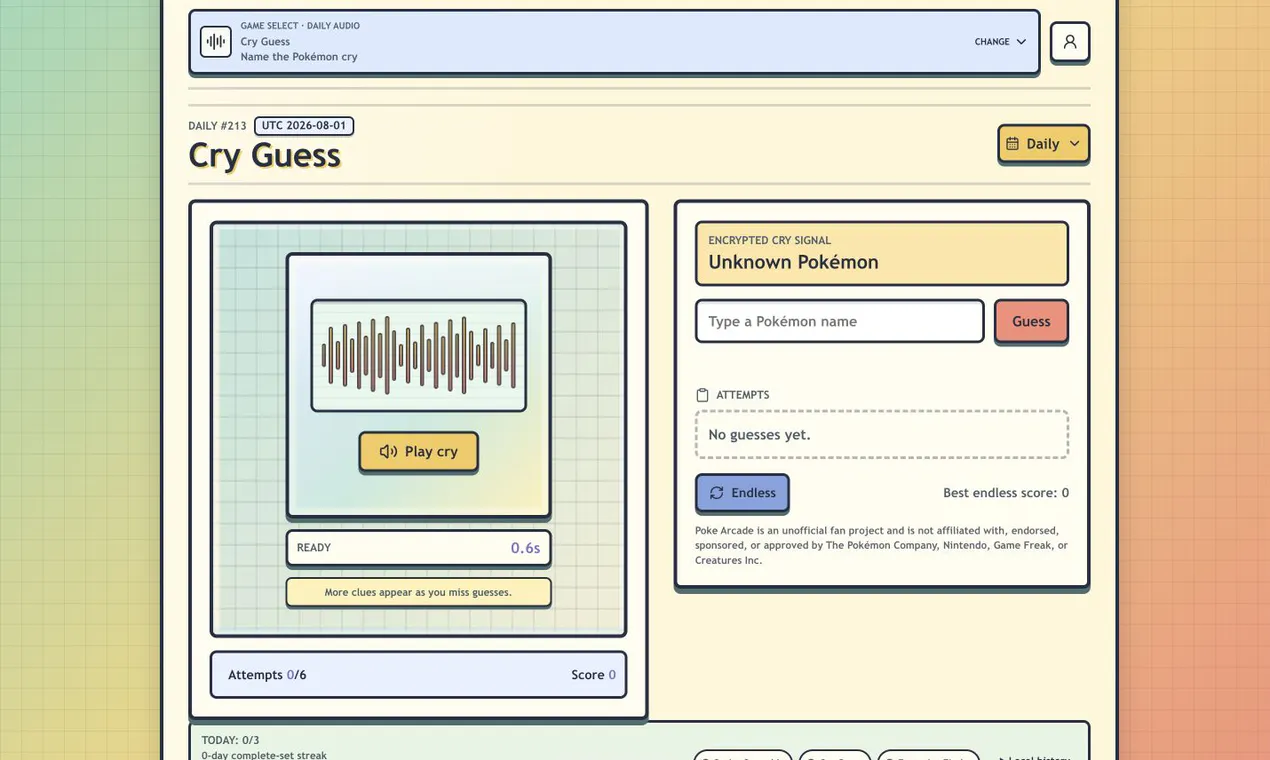Click 'Name the Pokémon cry' subtitle
The height and width of the screenshot is (760, 1270).
pos(299,57)
